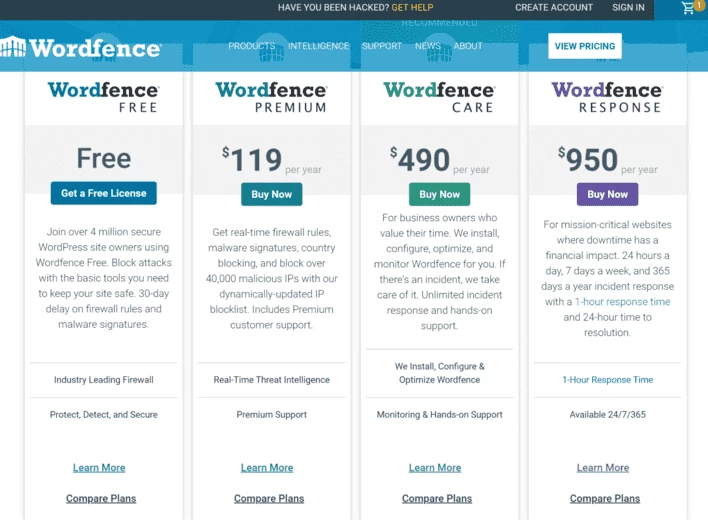Click 'Monitoring & Hands-on Support' text

tap(439, 415)
